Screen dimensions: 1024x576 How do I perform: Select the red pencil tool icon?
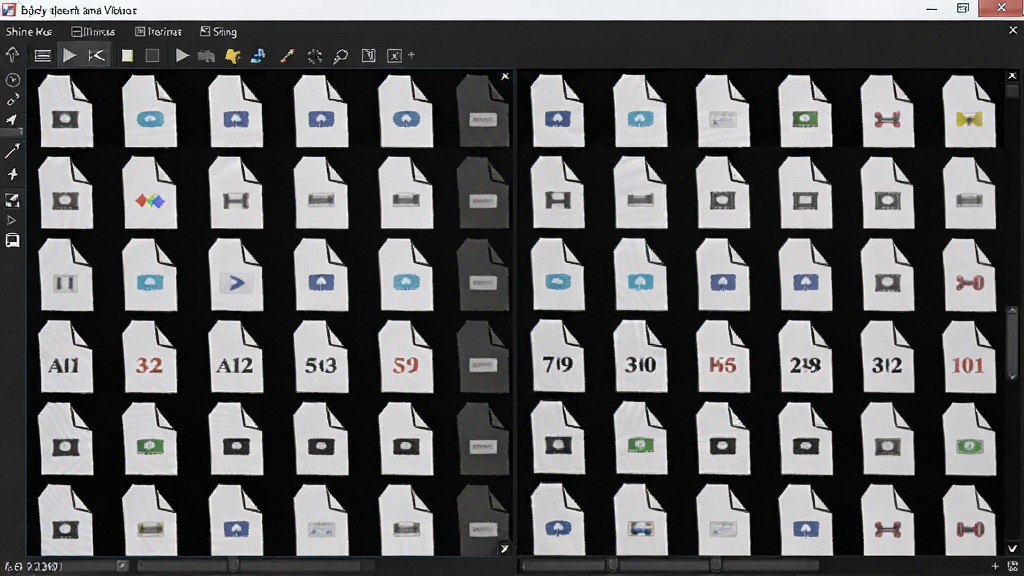pyautogui.click(x=287, y=56)
